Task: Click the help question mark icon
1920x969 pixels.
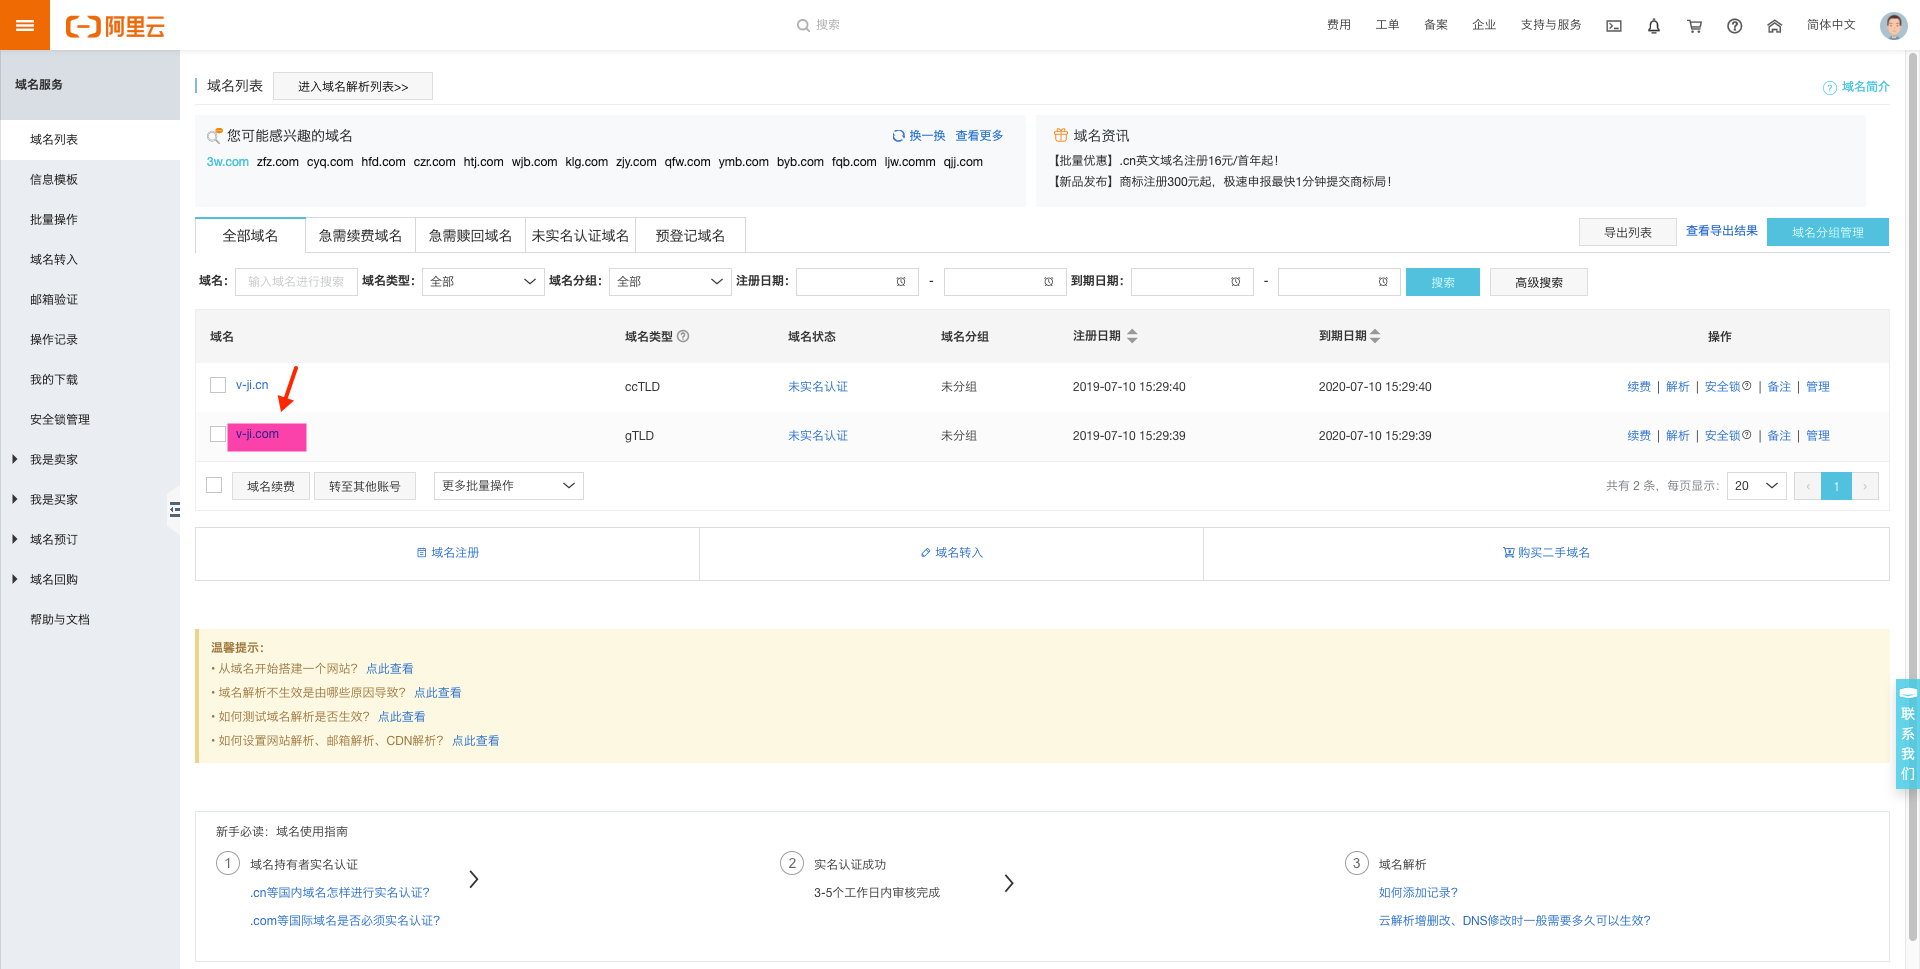Action: 1734,26
